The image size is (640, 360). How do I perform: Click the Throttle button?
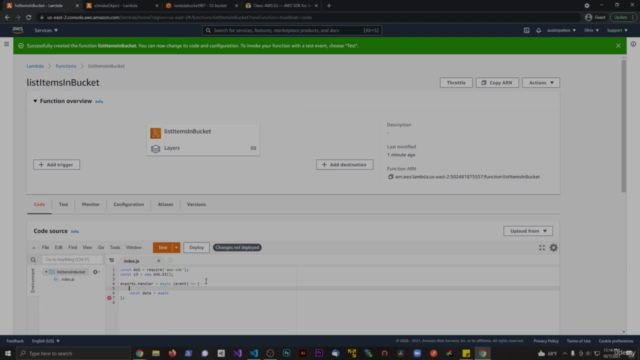456,83
